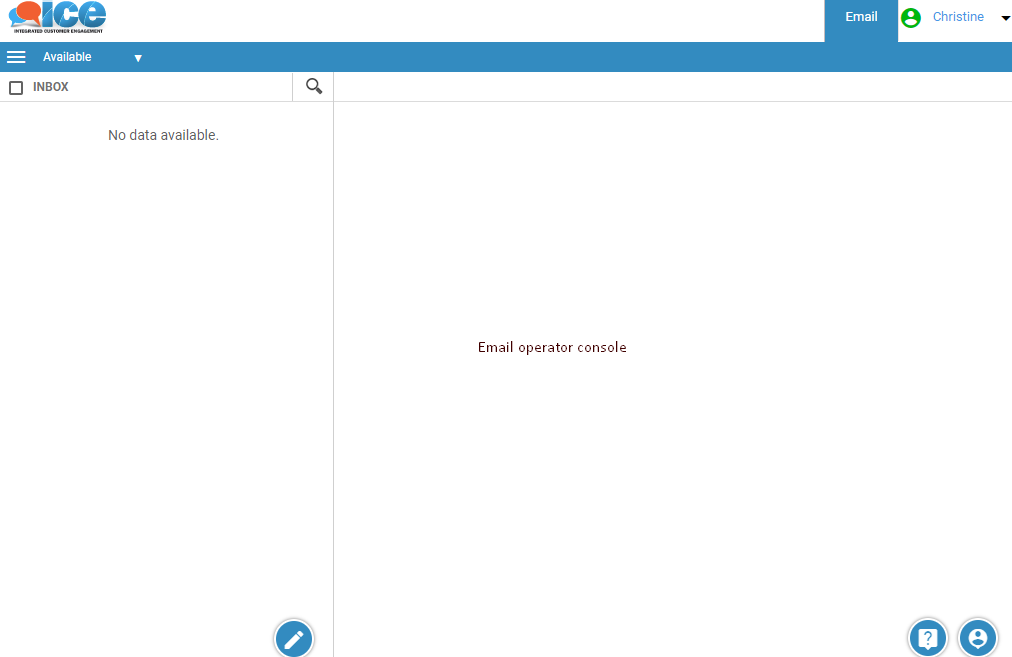This screenshot has height=657, width=1012.
Task: Click the ICE logo in the top left
Action: click(55, 17)
